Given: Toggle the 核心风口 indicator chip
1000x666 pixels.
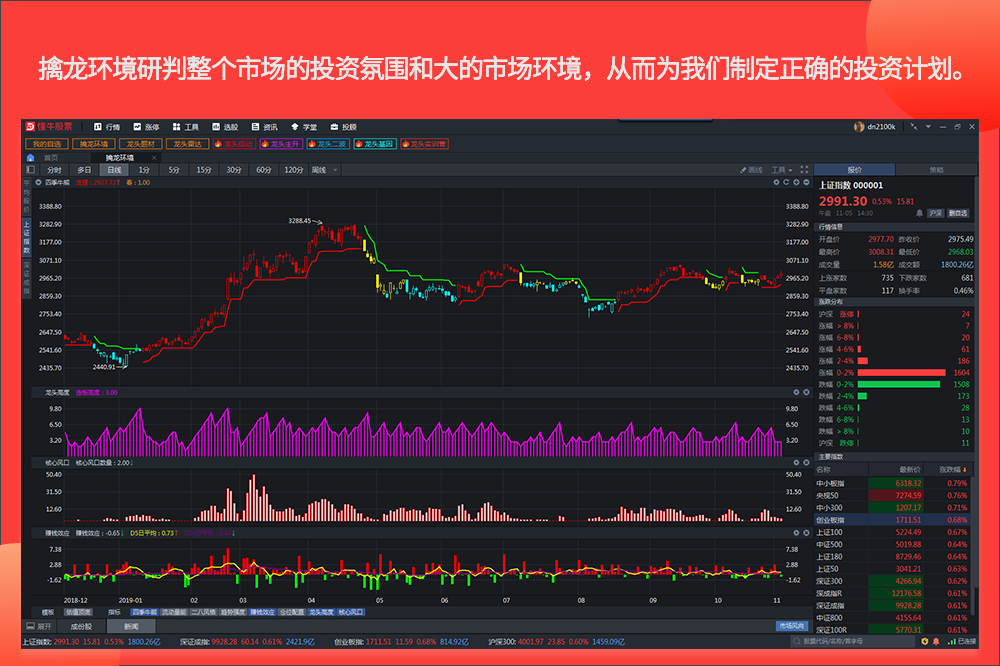Looking at the screenshot, I should (x=351, y=612).
